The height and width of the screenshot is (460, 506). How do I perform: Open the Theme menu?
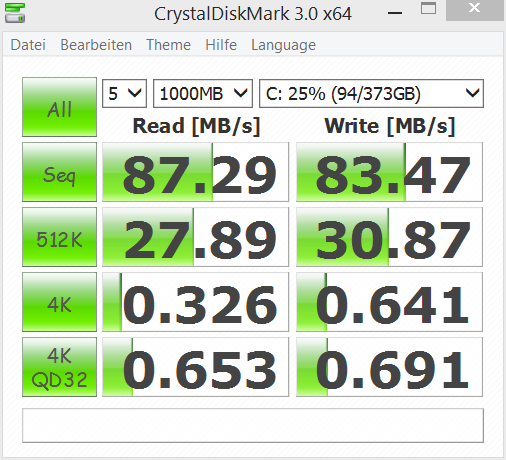pyautogui.click(x=168, y=45)
